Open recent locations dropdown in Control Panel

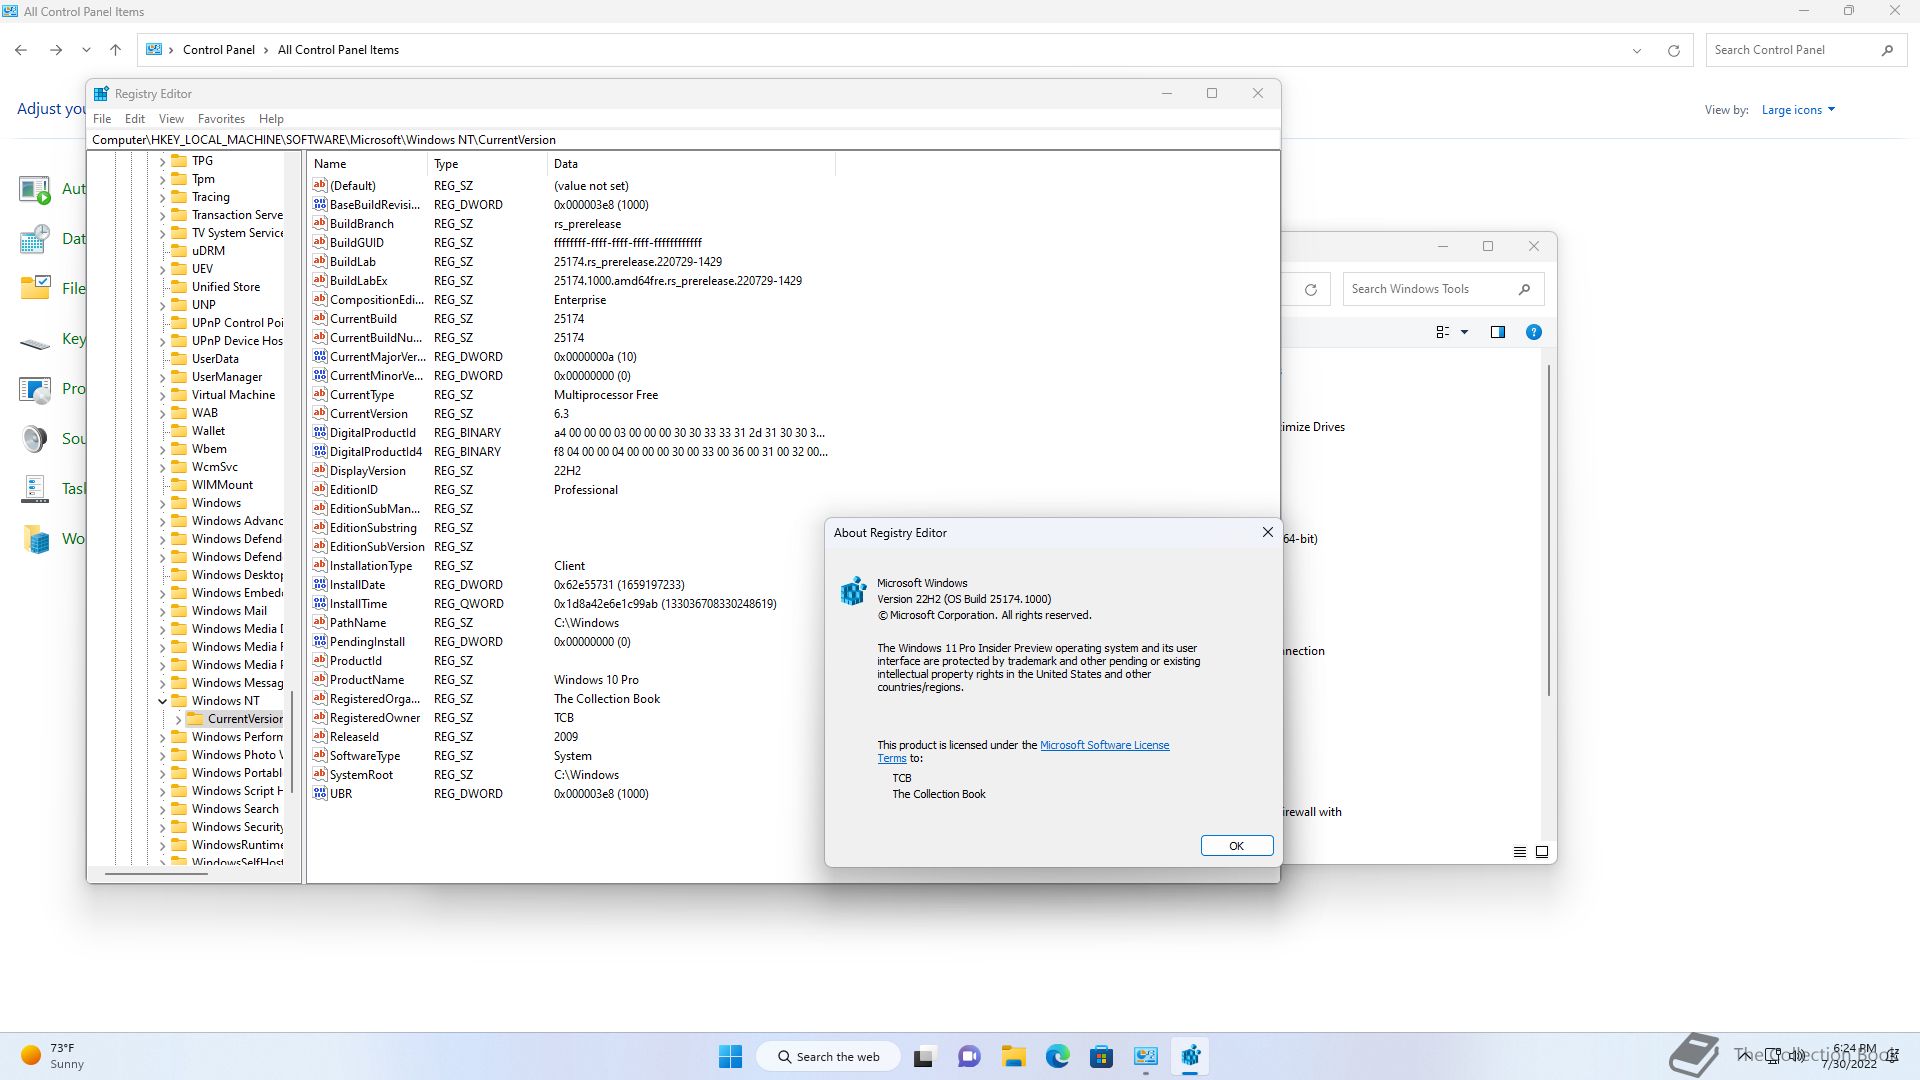86,50
